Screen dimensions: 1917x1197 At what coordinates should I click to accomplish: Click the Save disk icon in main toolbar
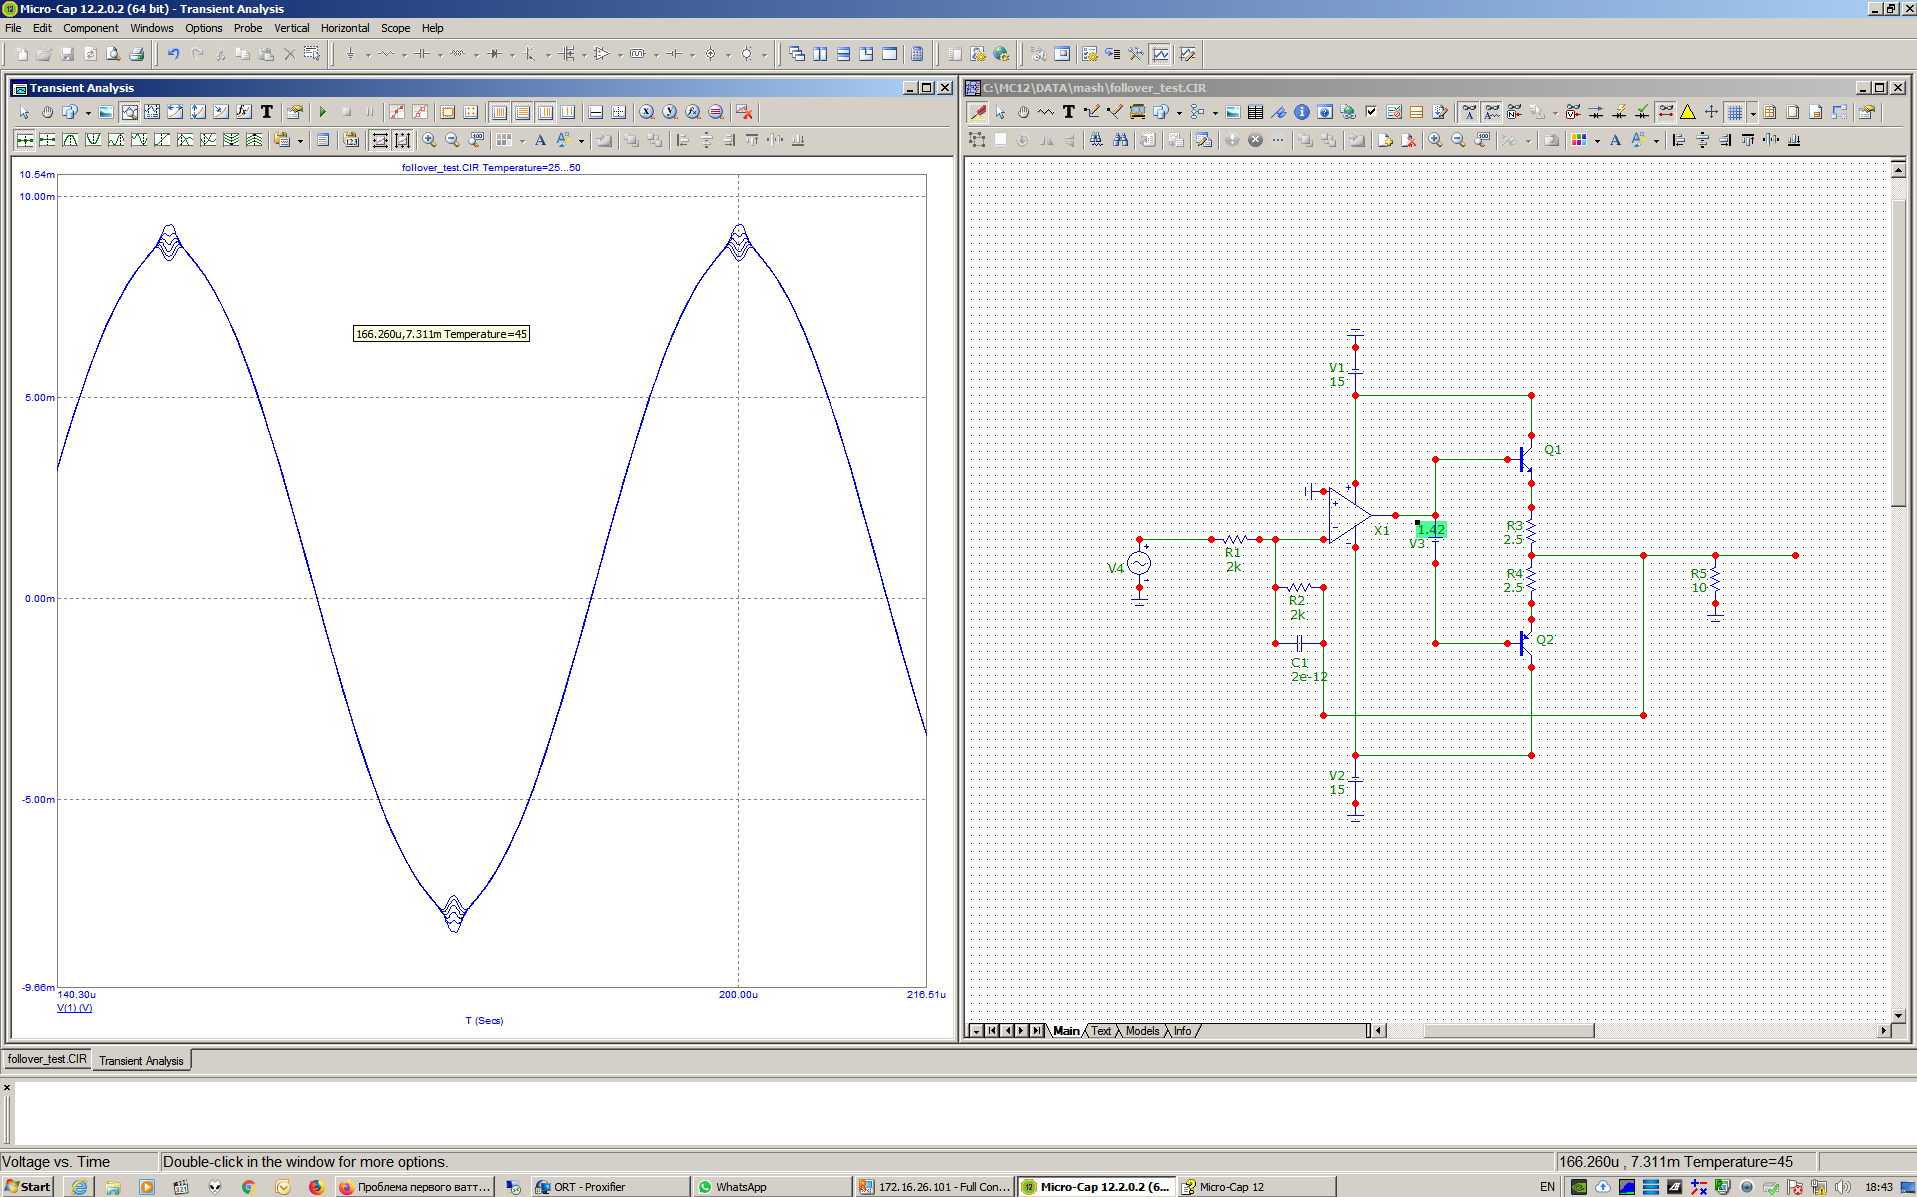[68, 54]
